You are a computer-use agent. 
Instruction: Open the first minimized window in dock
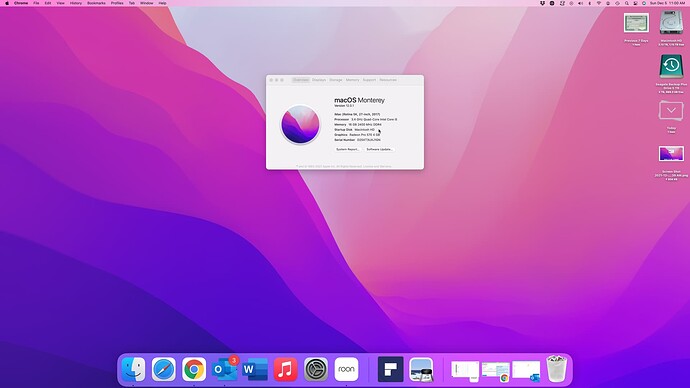click(465, 370)
